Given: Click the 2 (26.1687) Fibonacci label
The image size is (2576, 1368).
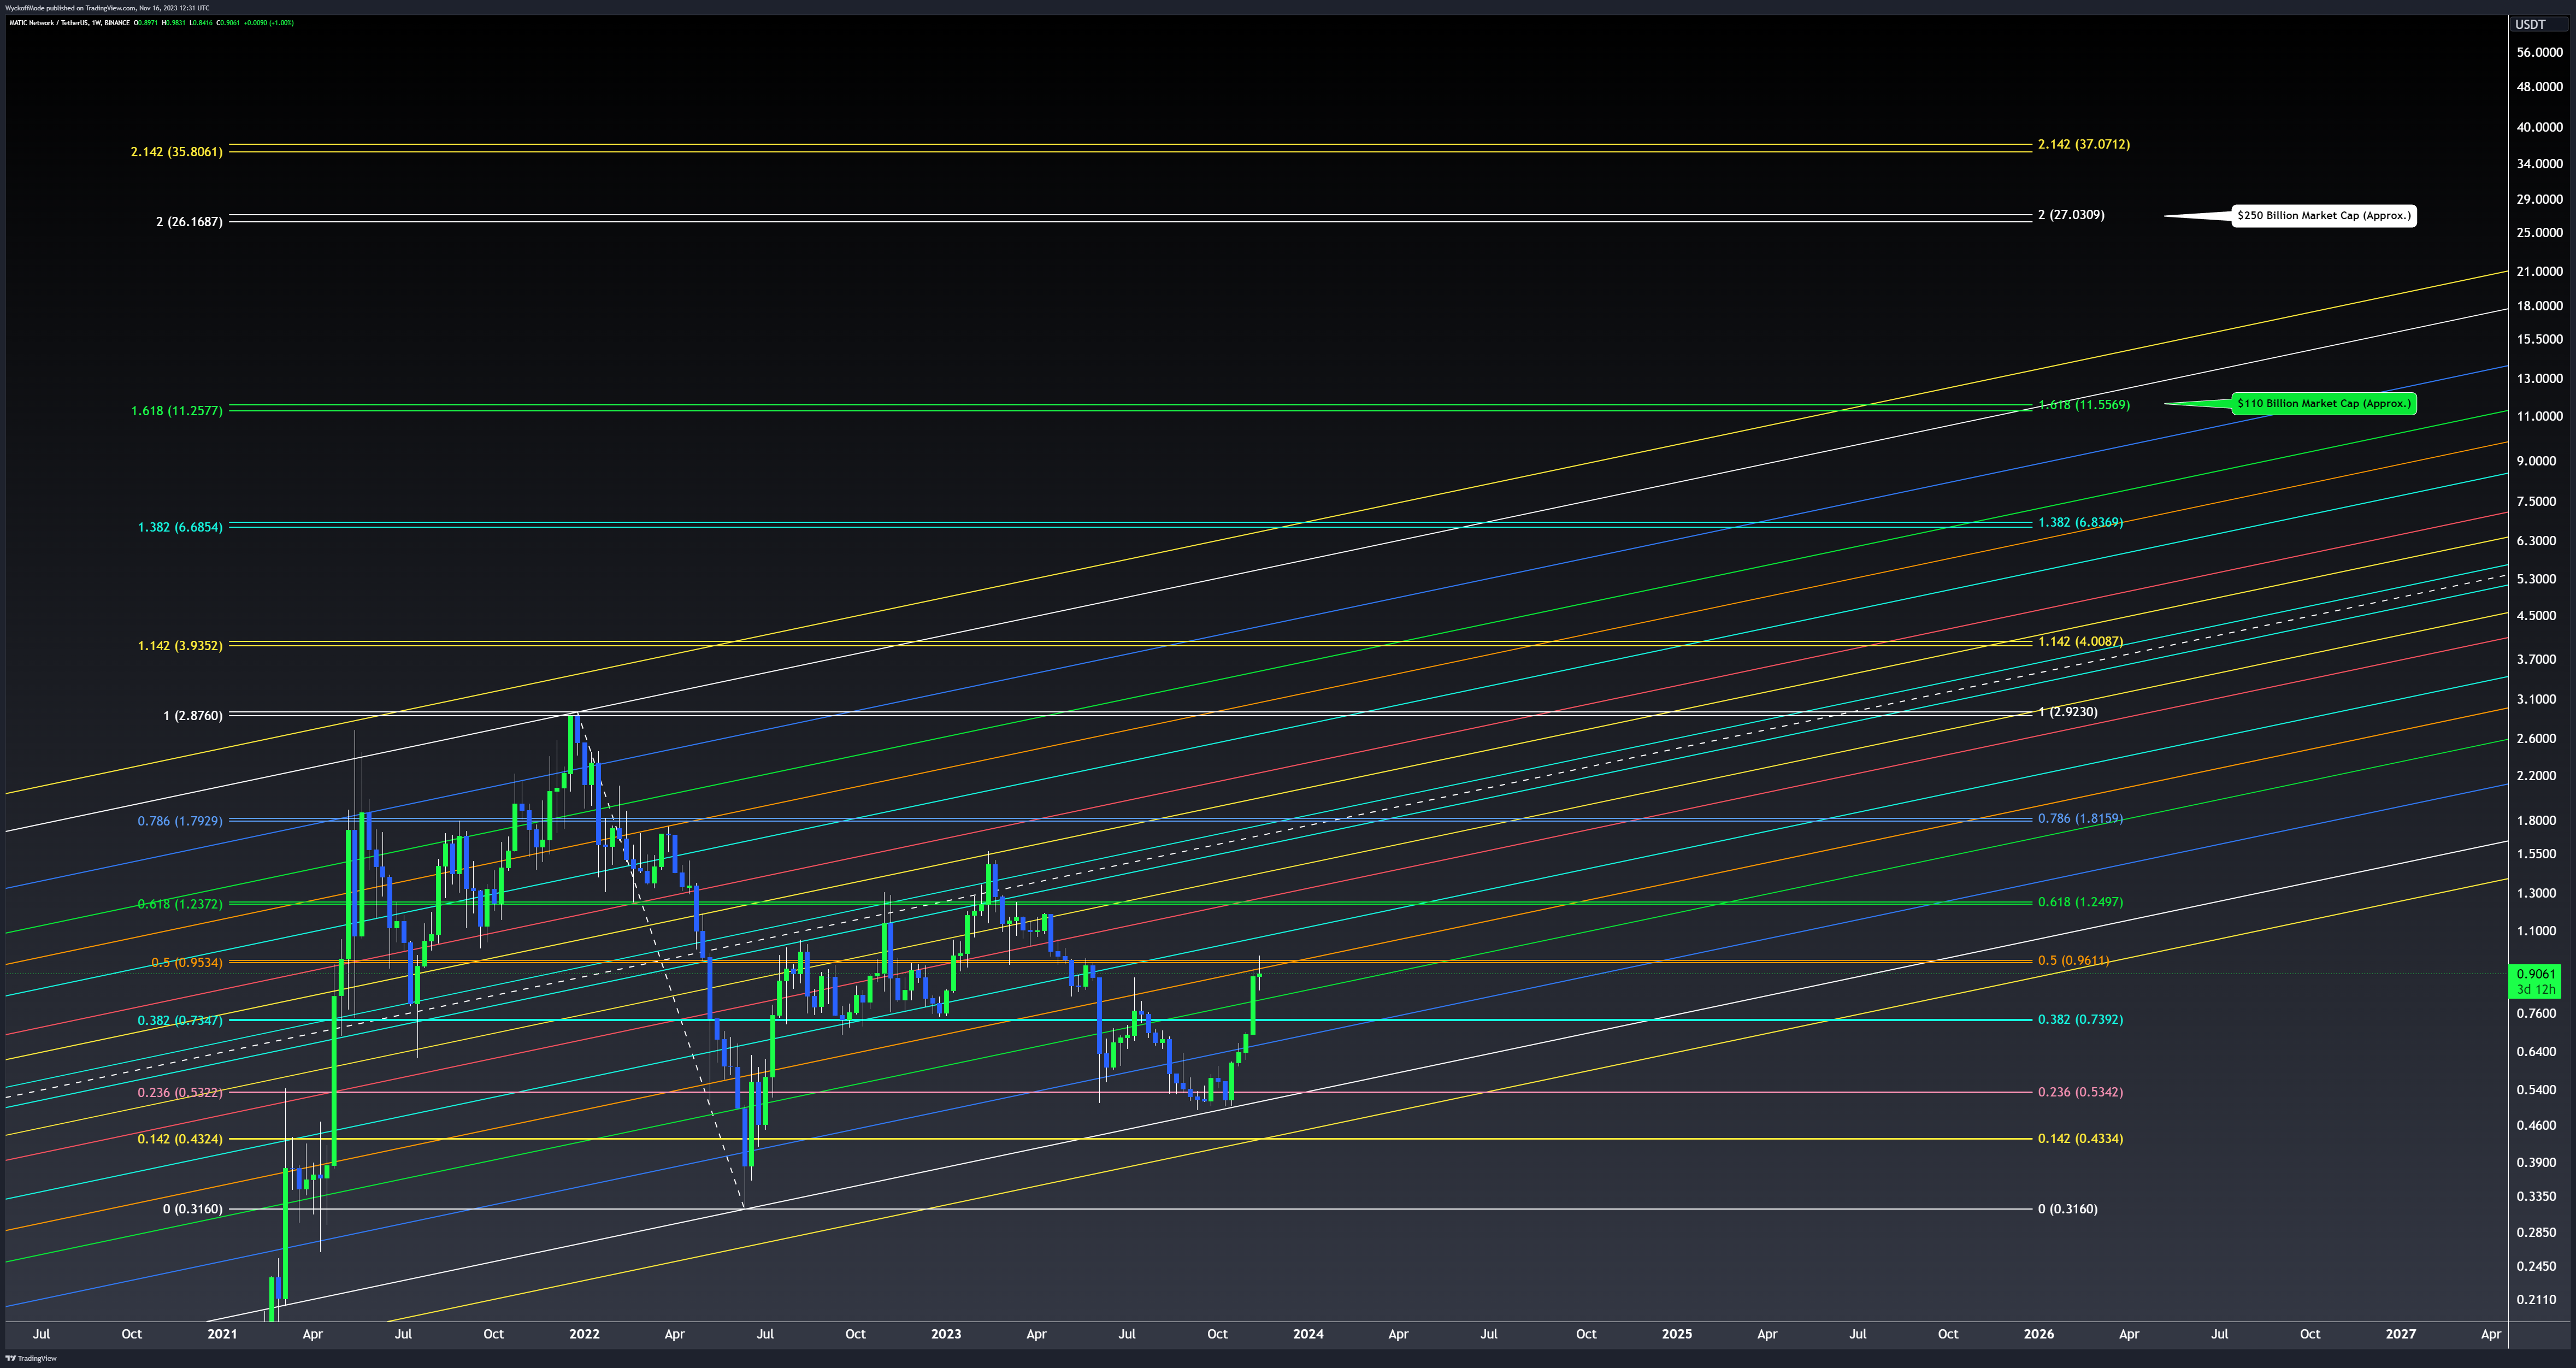Looking at the screenshot, I should (189, 221).
